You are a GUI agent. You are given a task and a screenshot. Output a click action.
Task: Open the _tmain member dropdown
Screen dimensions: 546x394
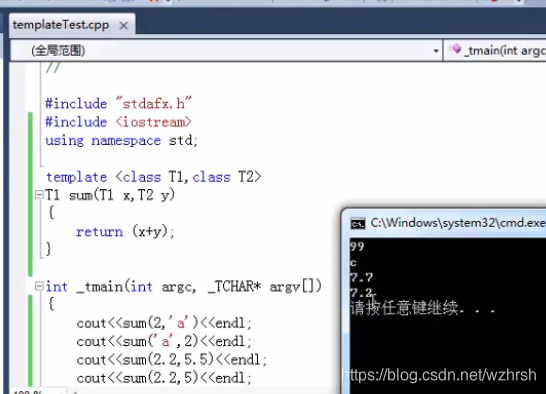point(495,51)
